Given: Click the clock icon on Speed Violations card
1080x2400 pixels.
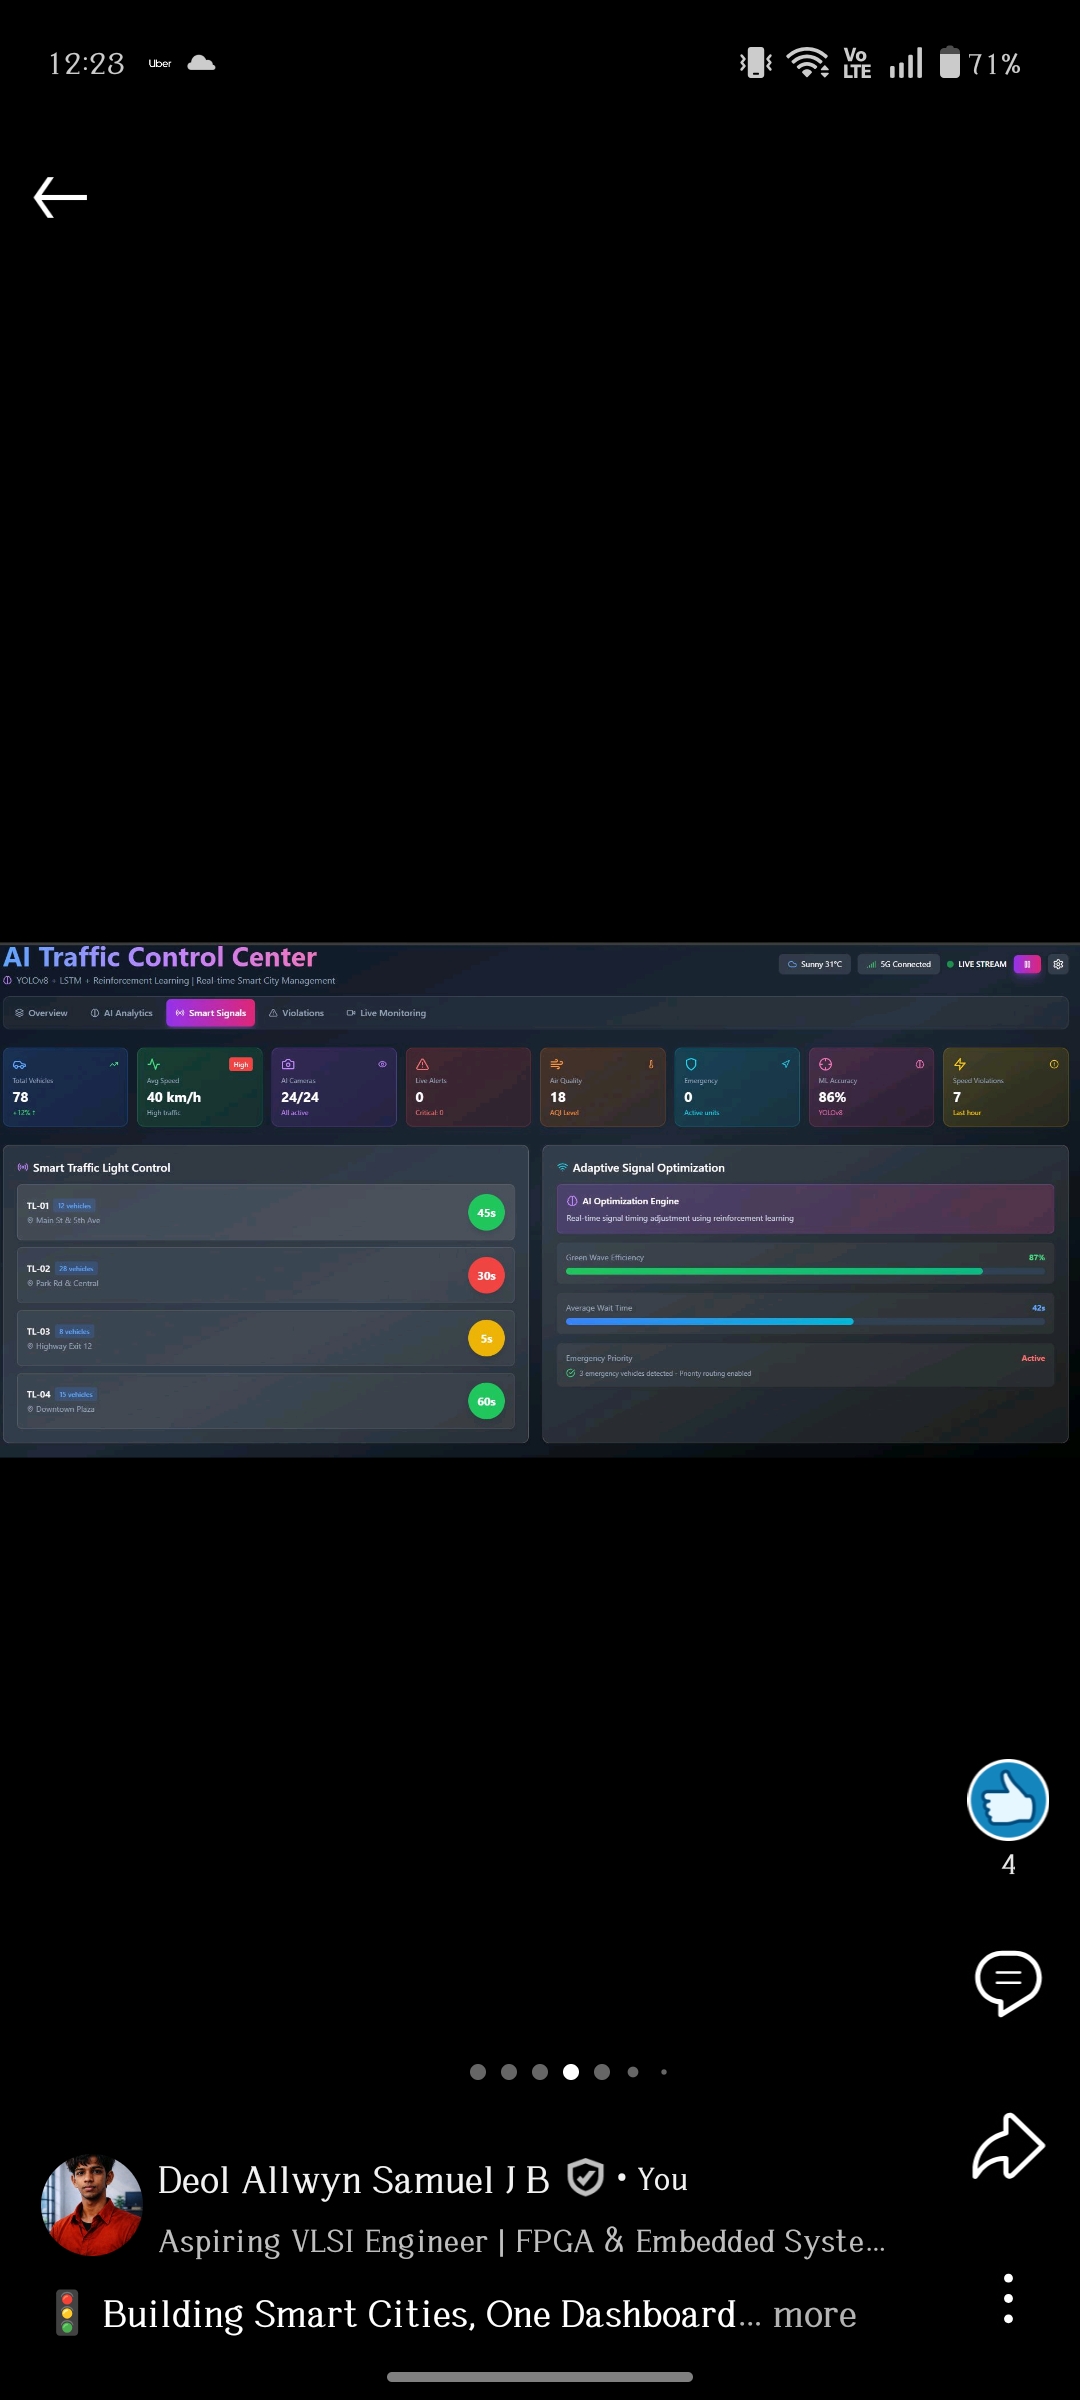Looking at the screenshot, I should pyautogui.click(x=1054, y=1064).
